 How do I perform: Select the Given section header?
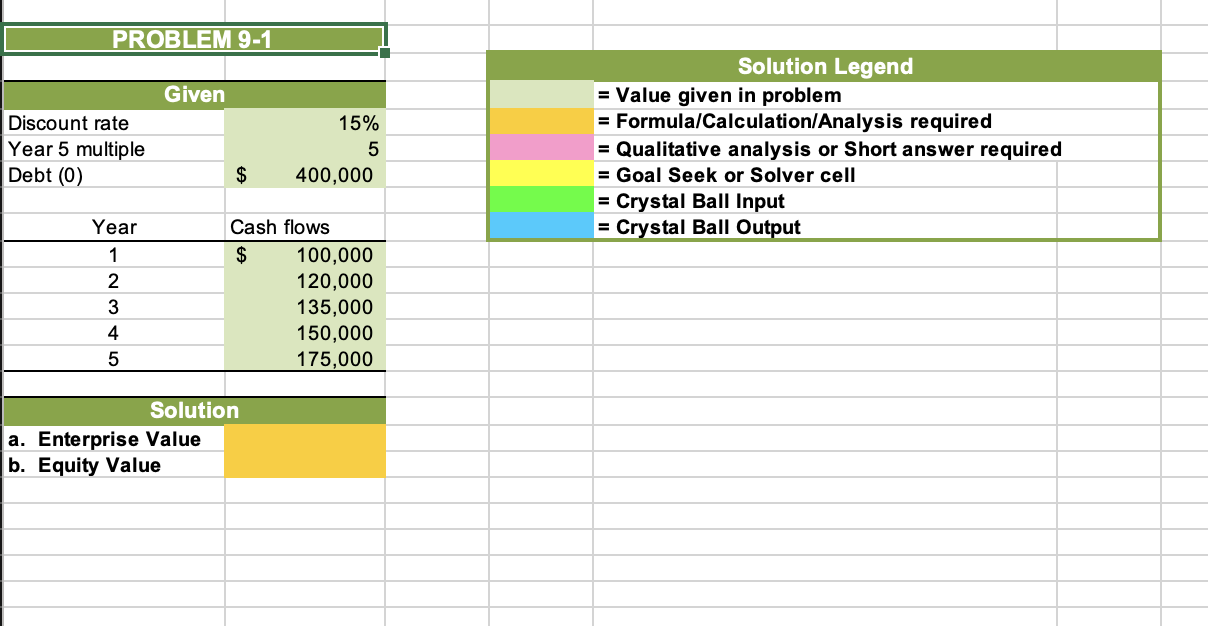point(195,94)
